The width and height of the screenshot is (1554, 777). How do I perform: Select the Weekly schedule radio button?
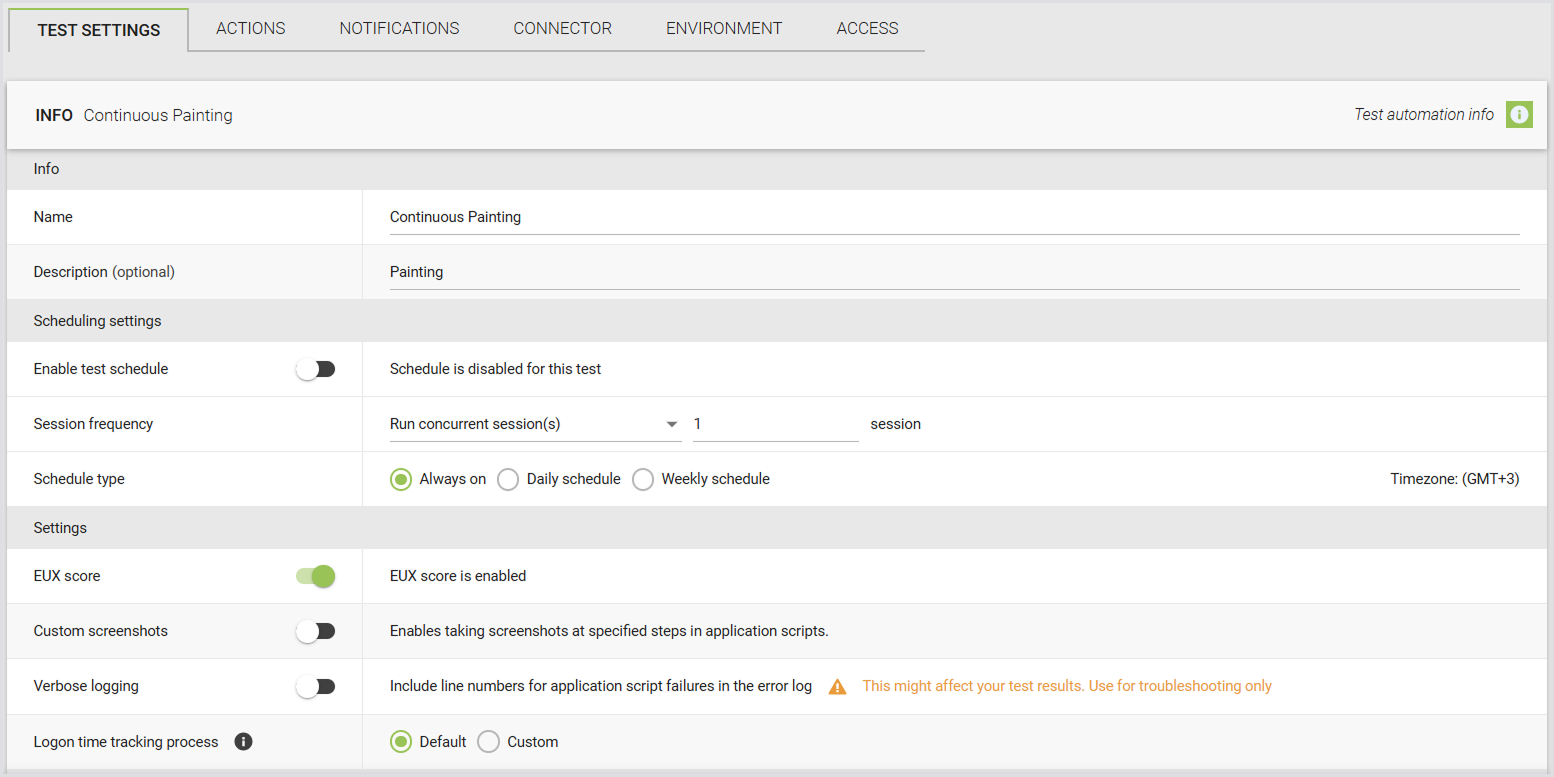pos(643,479)
